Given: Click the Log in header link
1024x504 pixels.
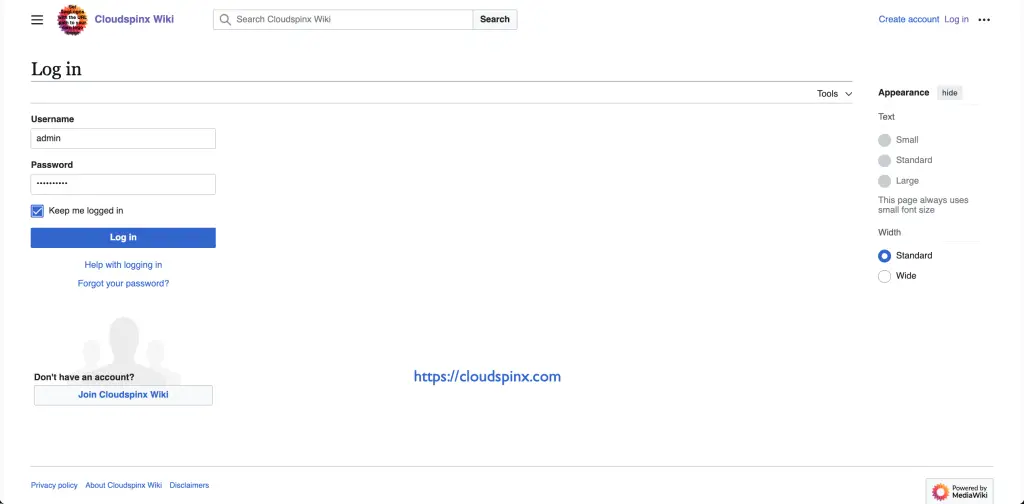Looking at the screenshot, I should 956,19.
